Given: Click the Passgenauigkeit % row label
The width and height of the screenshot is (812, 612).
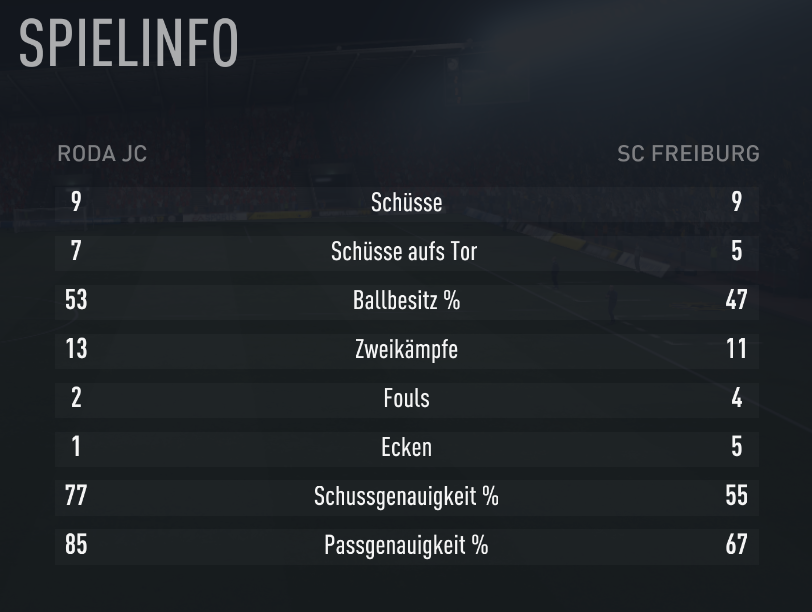Looking at the screenshot, I should click(x=407, y=545).
